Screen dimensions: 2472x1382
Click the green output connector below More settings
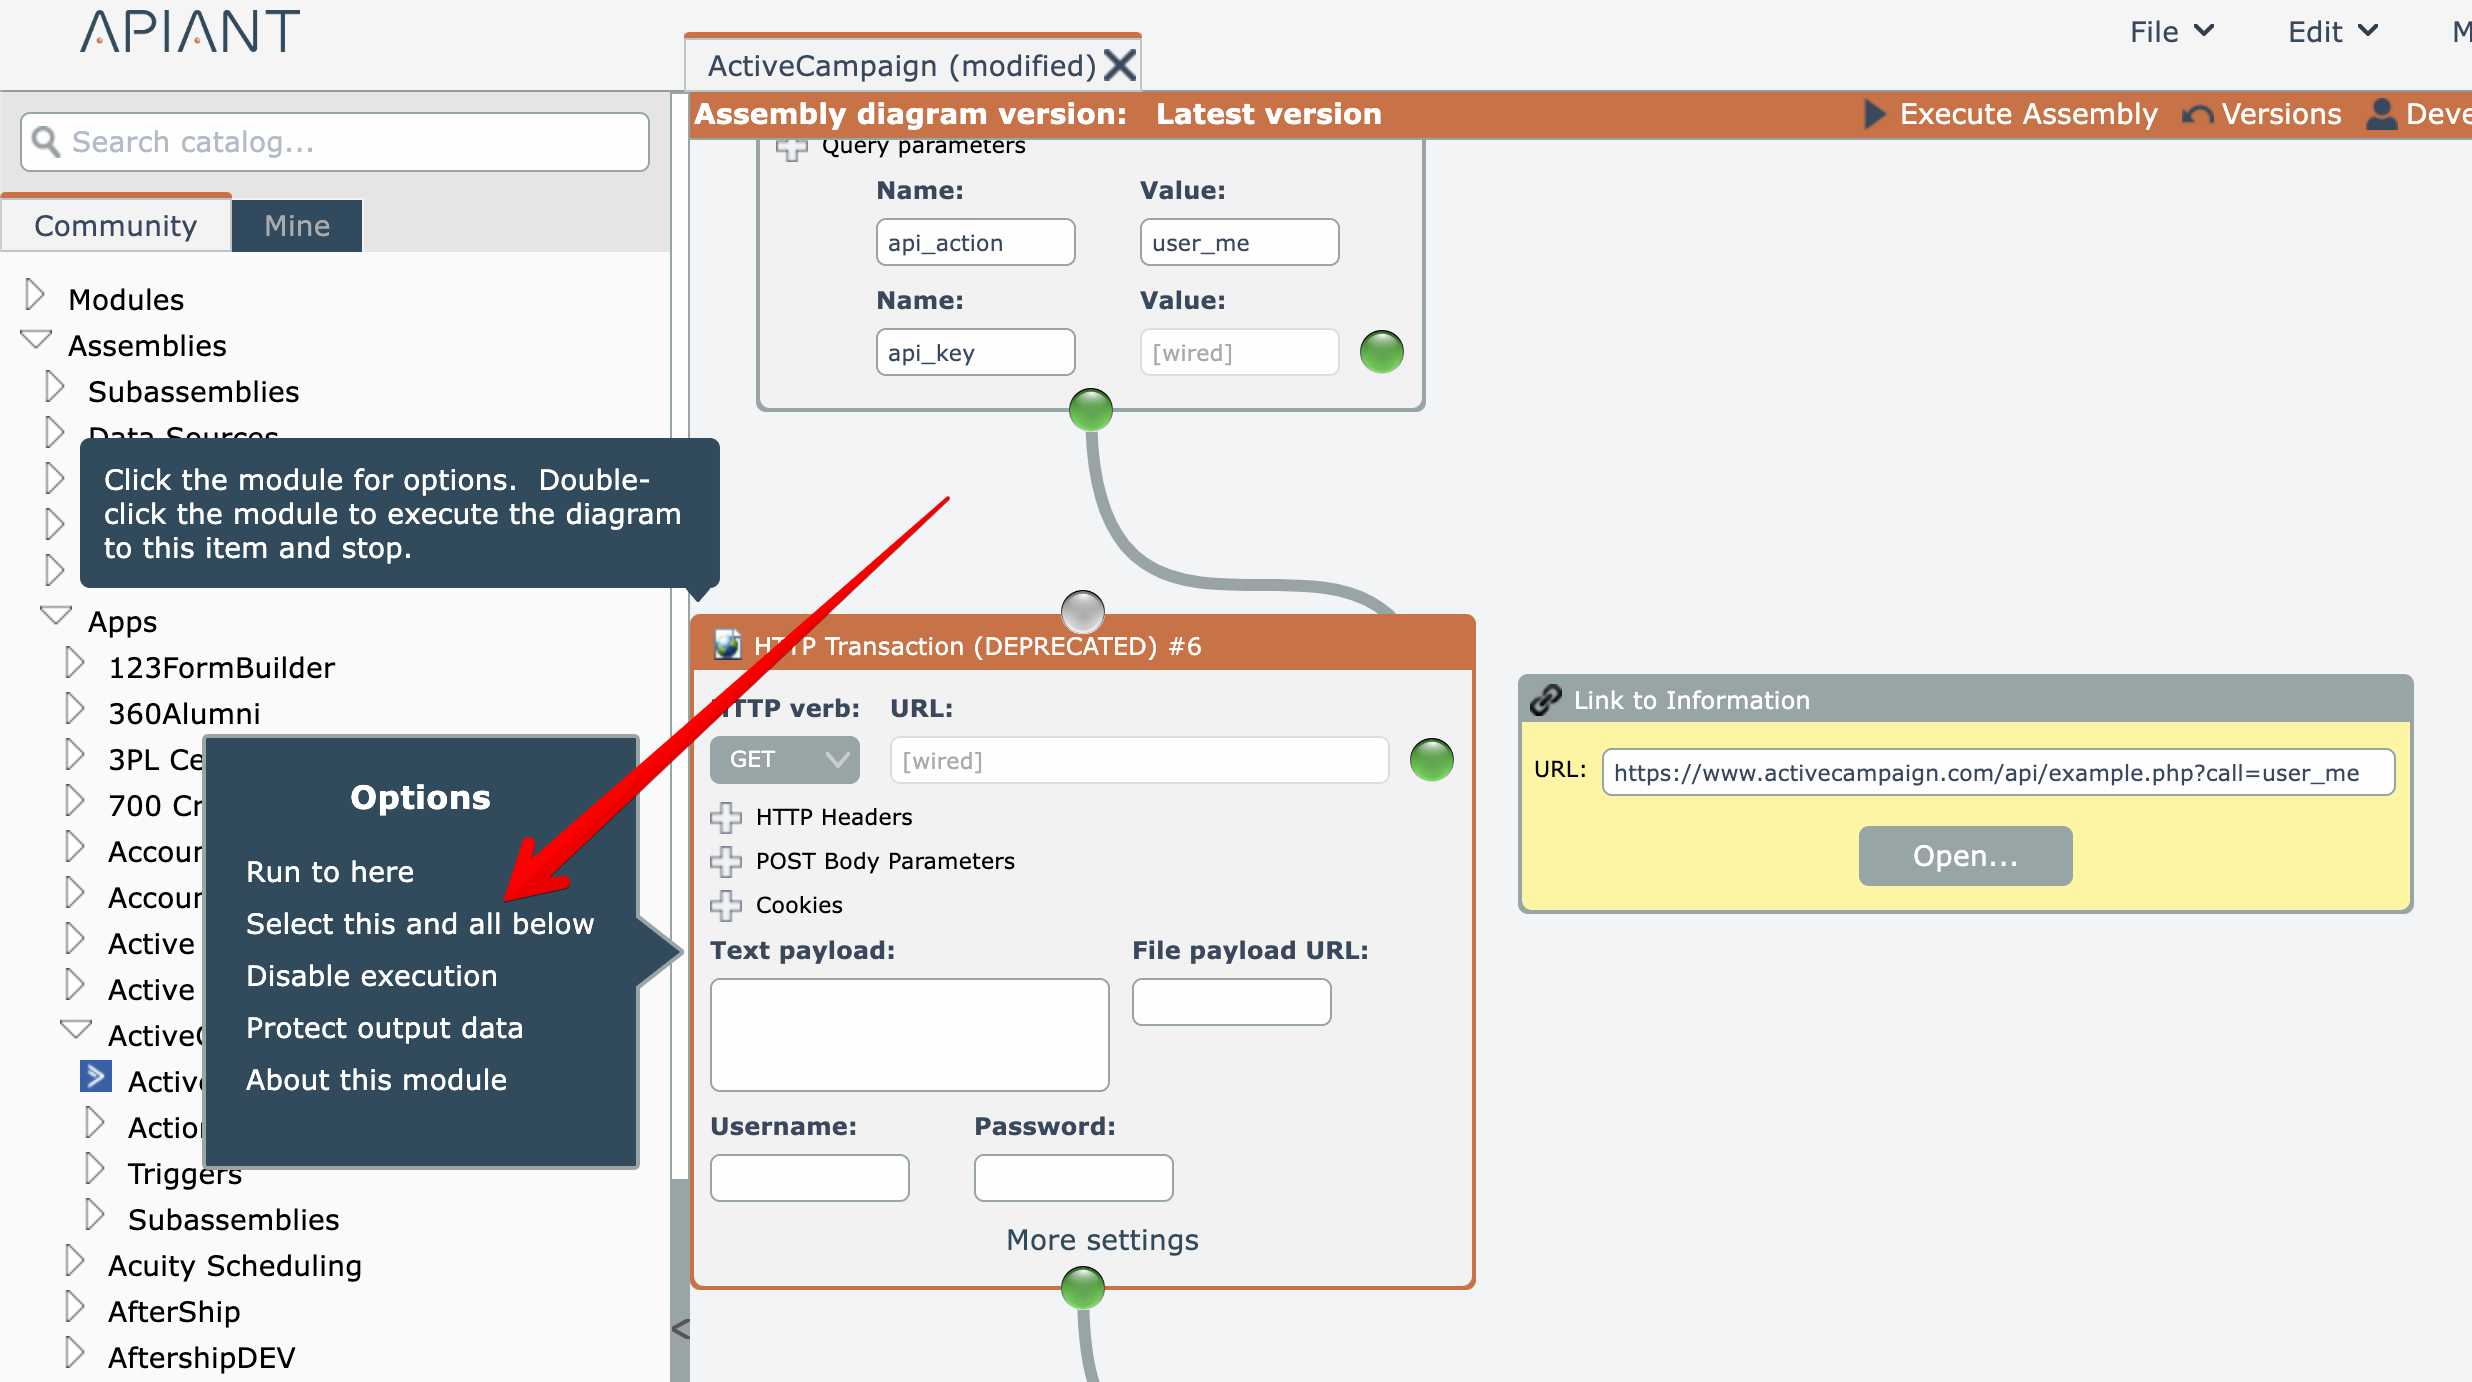(1082, 1287)
